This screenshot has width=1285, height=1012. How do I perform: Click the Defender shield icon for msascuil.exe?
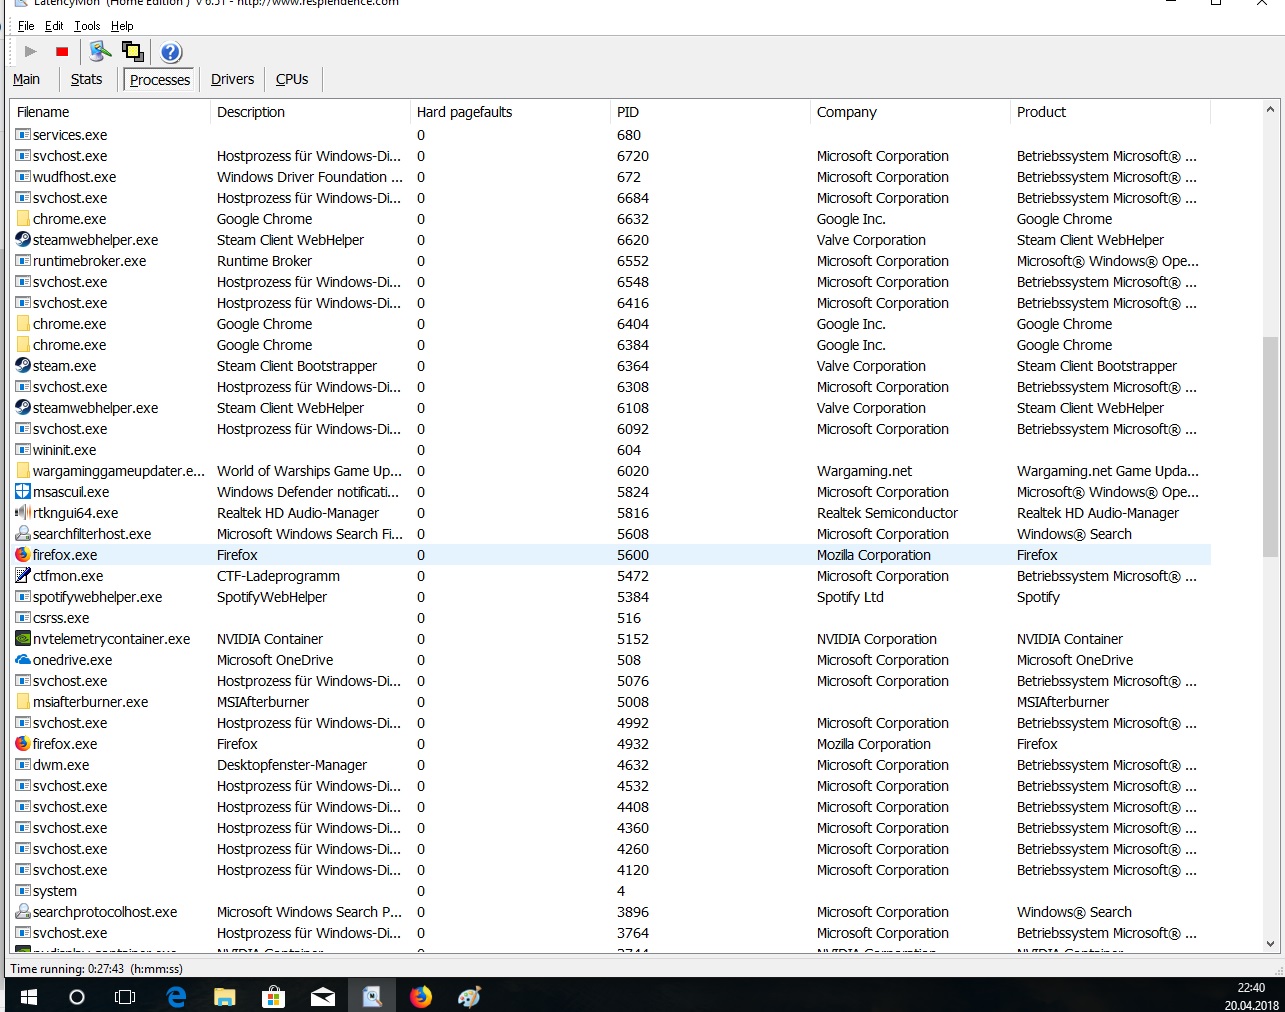[23, 492]
